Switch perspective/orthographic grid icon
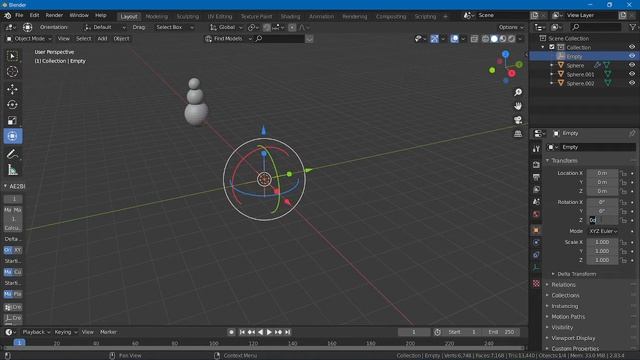This screenshot has width=640, height=360. 518,134
